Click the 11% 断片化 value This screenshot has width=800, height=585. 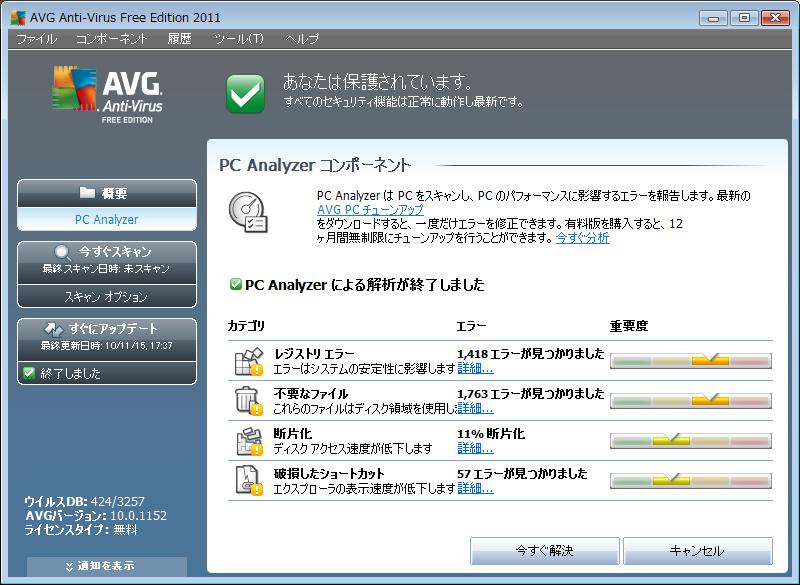click(491, 434)
